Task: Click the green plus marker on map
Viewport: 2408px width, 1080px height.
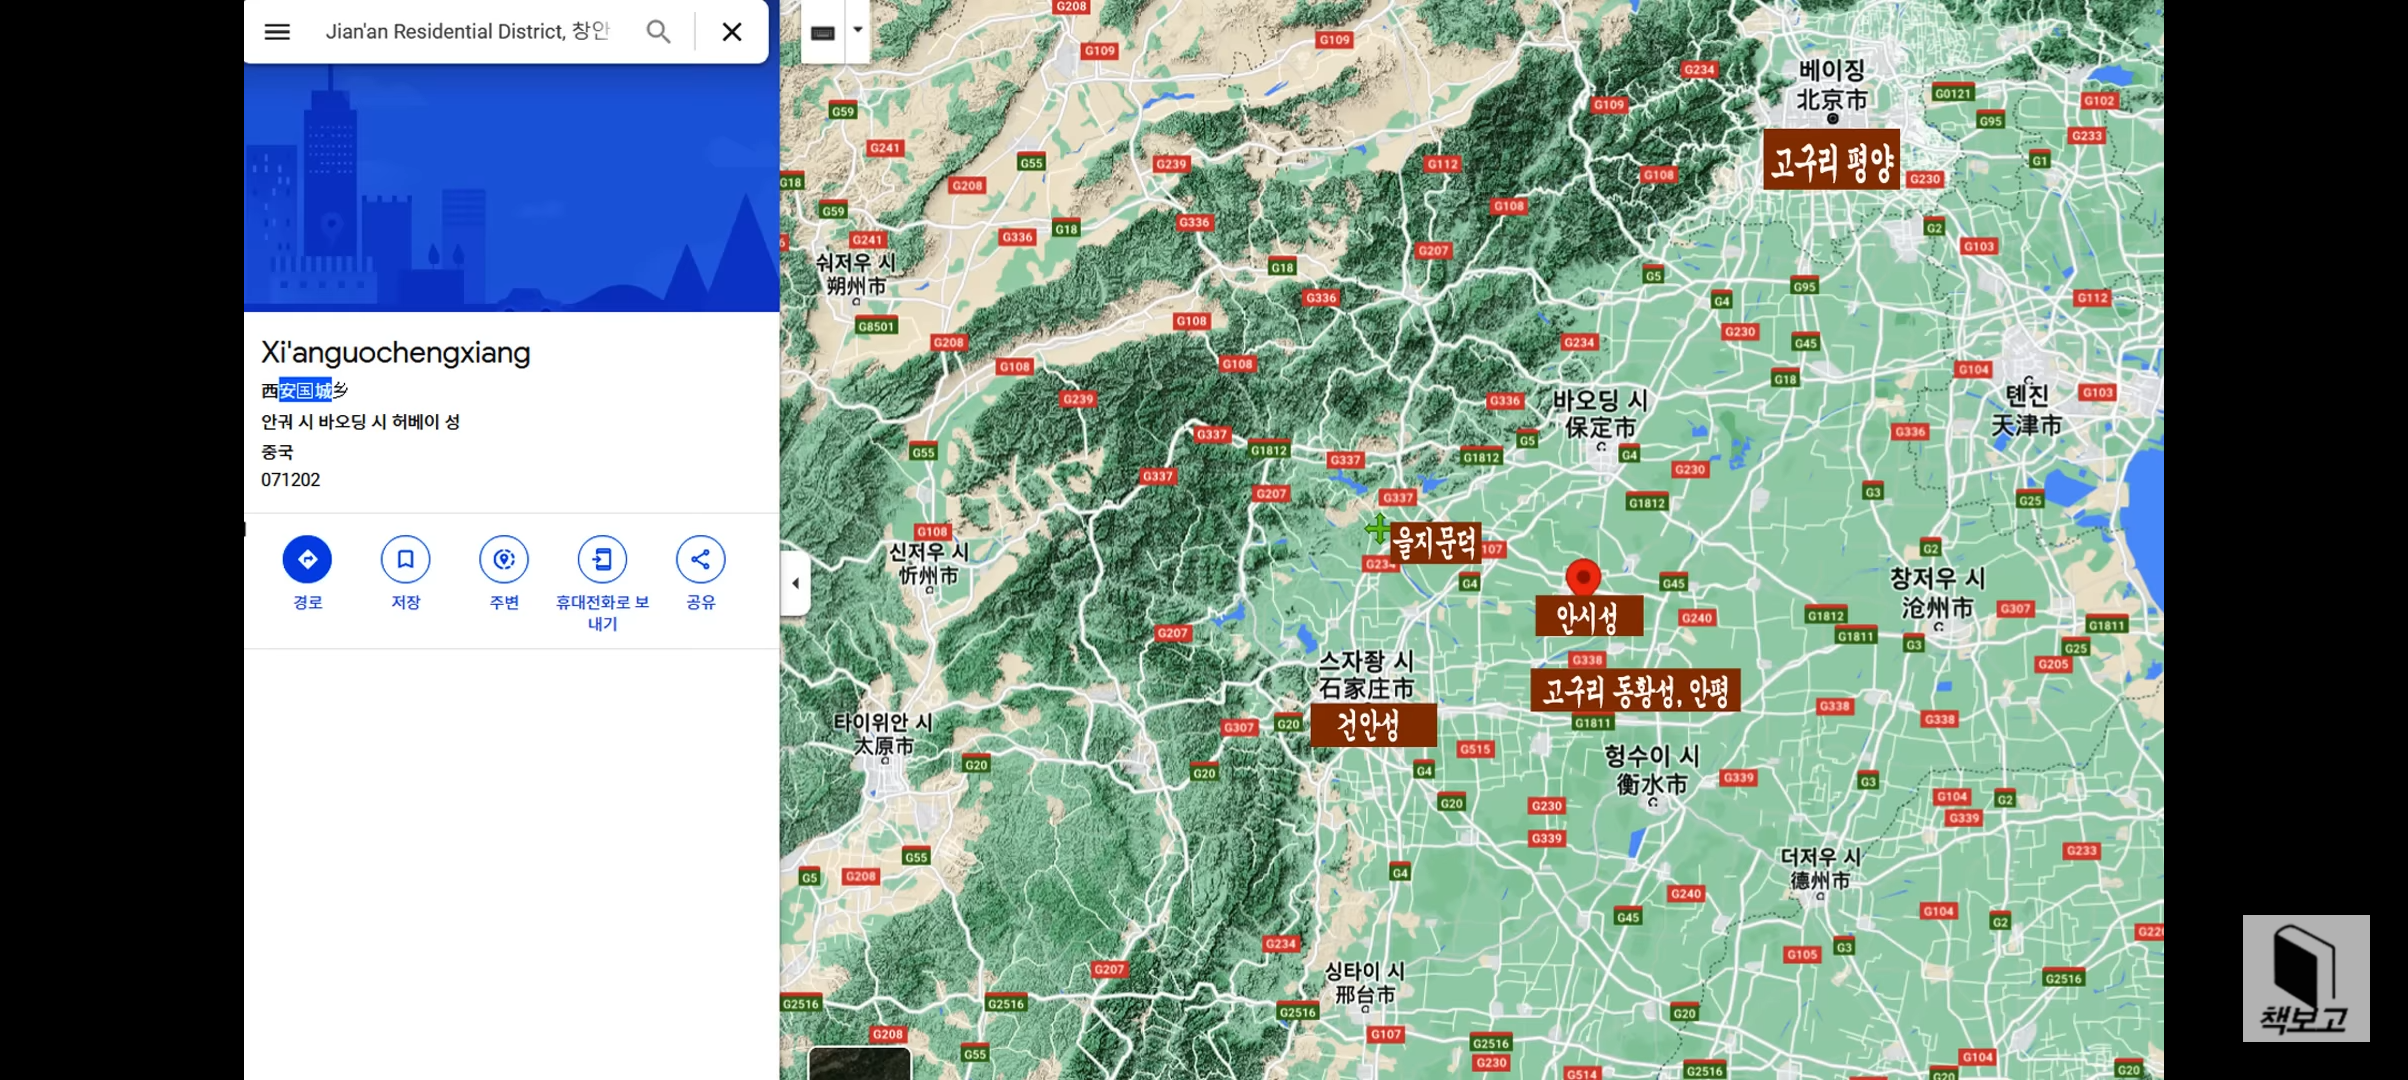Action: click(x=1378, y=527)
